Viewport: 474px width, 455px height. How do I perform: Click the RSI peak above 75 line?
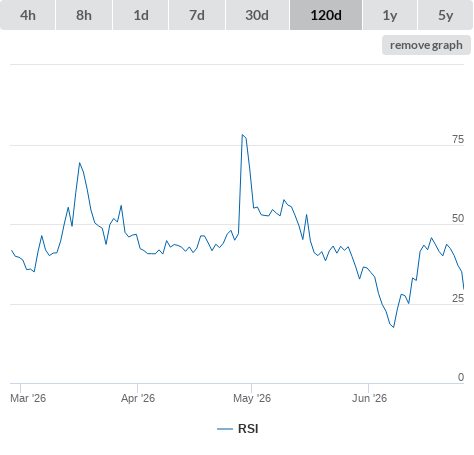[x=242, y=135]
